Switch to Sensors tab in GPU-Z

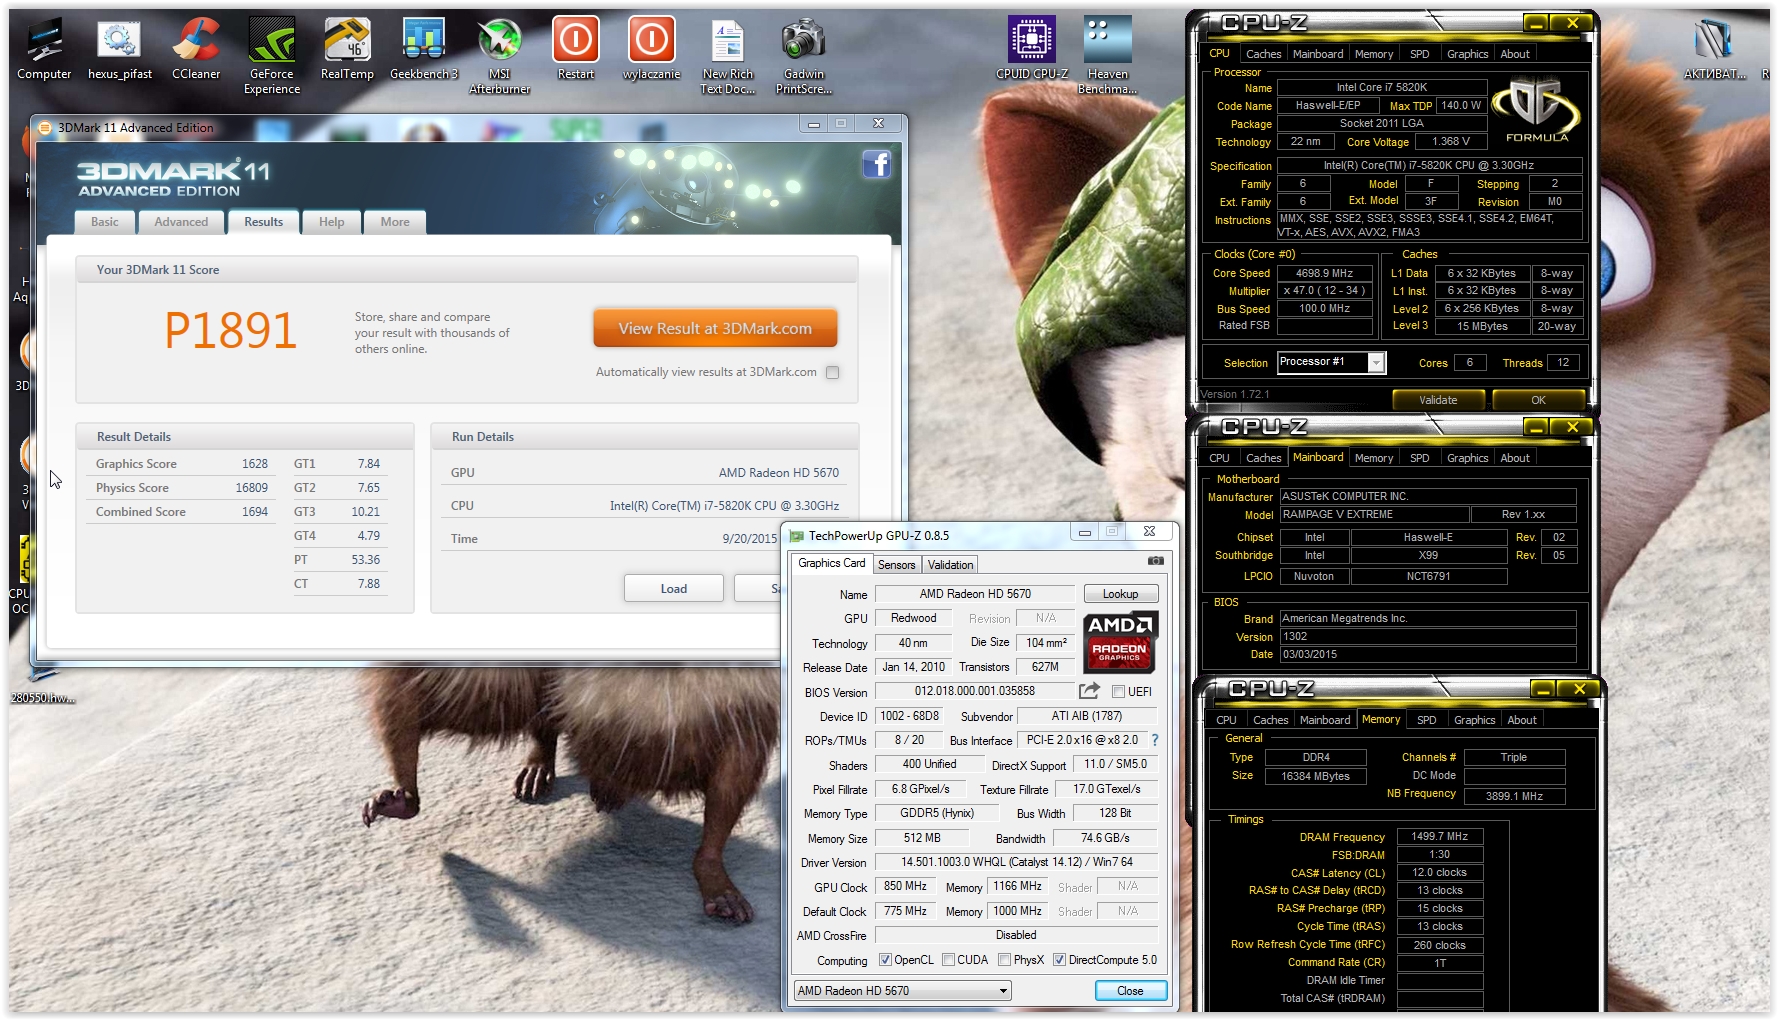896,565
